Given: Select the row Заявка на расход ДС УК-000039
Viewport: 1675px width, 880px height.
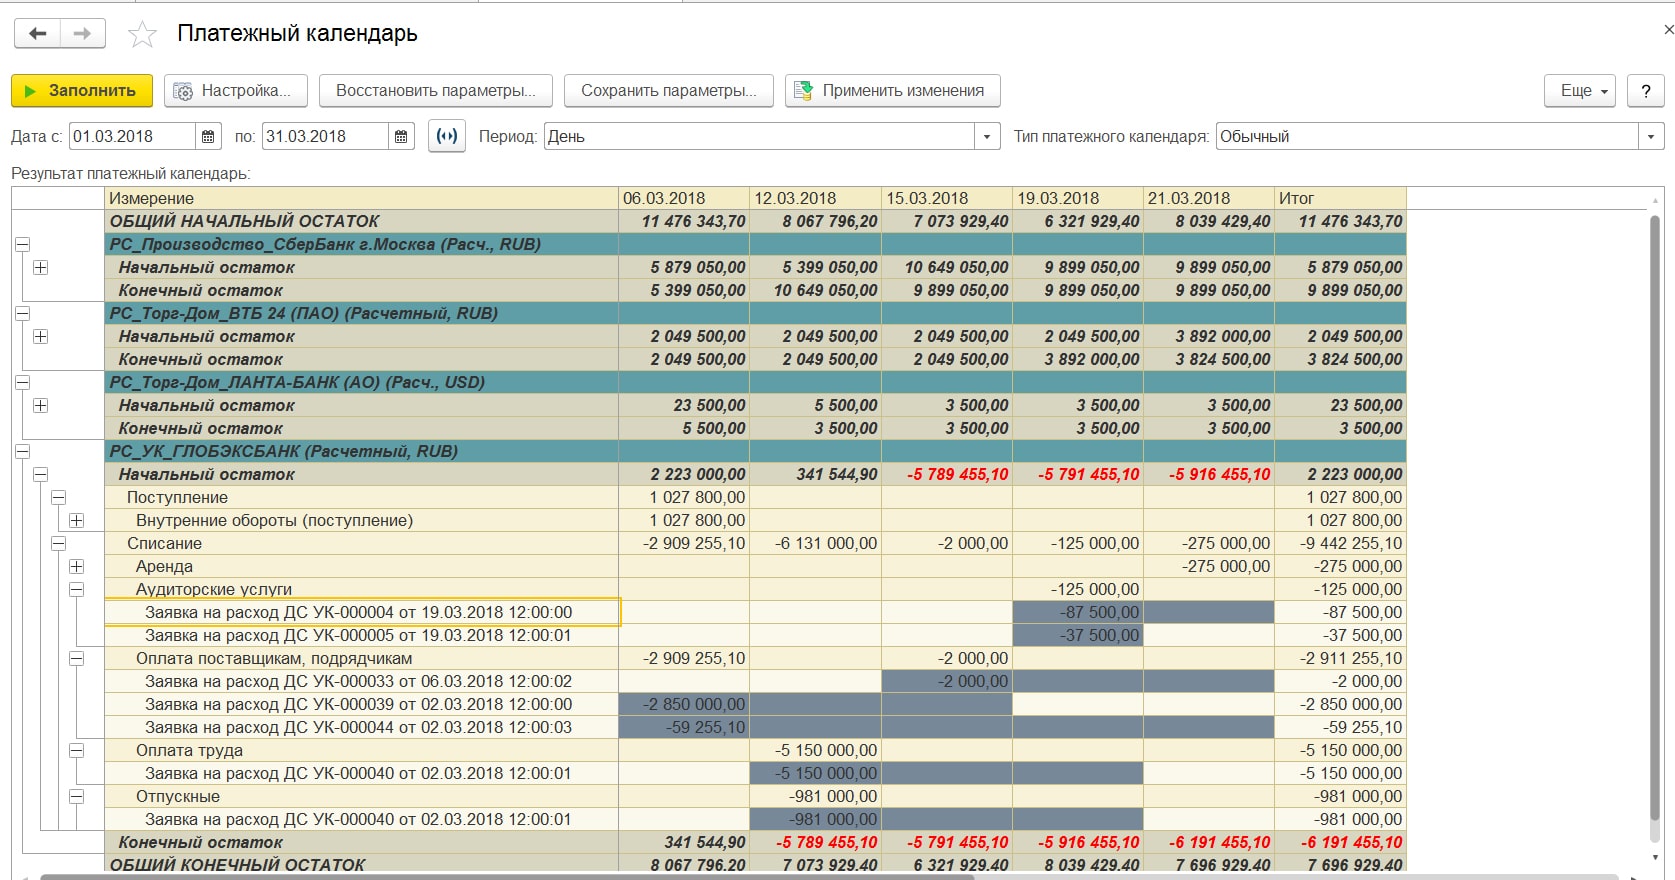Looking at the screenshot, I should tap(362, 704).
